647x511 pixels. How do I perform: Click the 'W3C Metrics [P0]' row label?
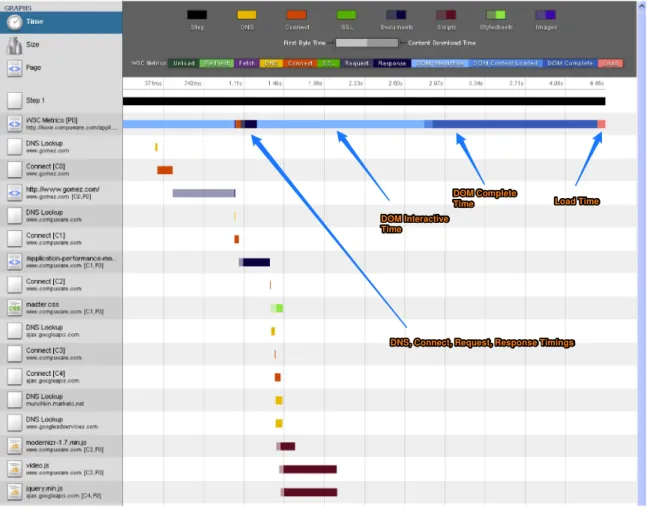click(x=52, y=120)
